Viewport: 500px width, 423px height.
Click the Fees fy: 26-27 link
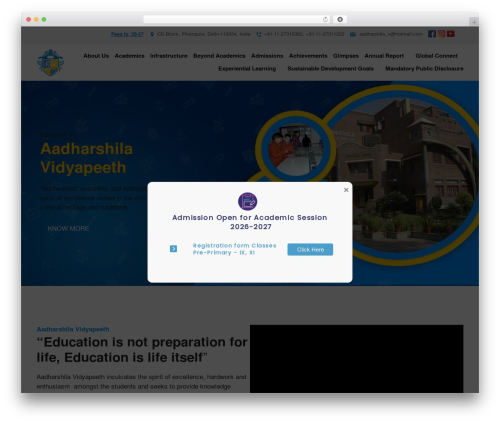(x=127, y=34)
